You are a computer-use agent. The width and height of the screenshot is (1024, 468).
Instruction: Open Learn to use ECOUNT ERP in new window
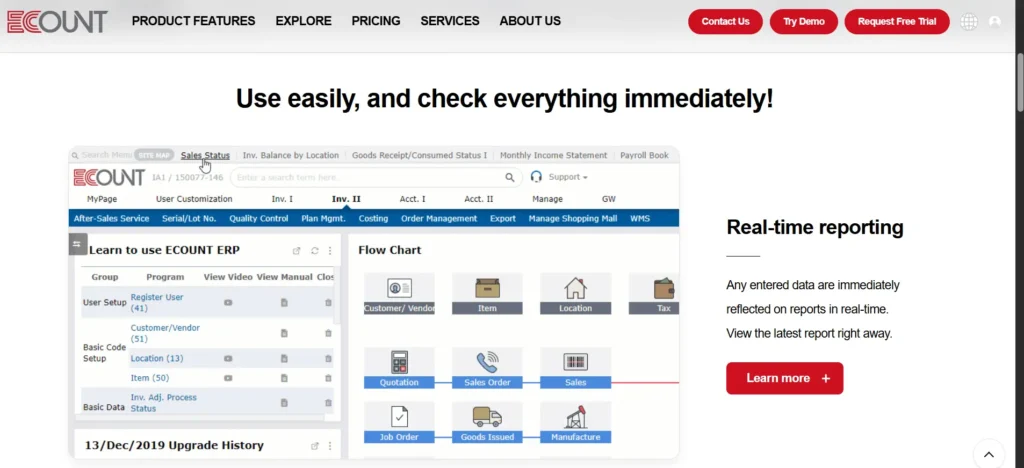click(x=296, y=251)
